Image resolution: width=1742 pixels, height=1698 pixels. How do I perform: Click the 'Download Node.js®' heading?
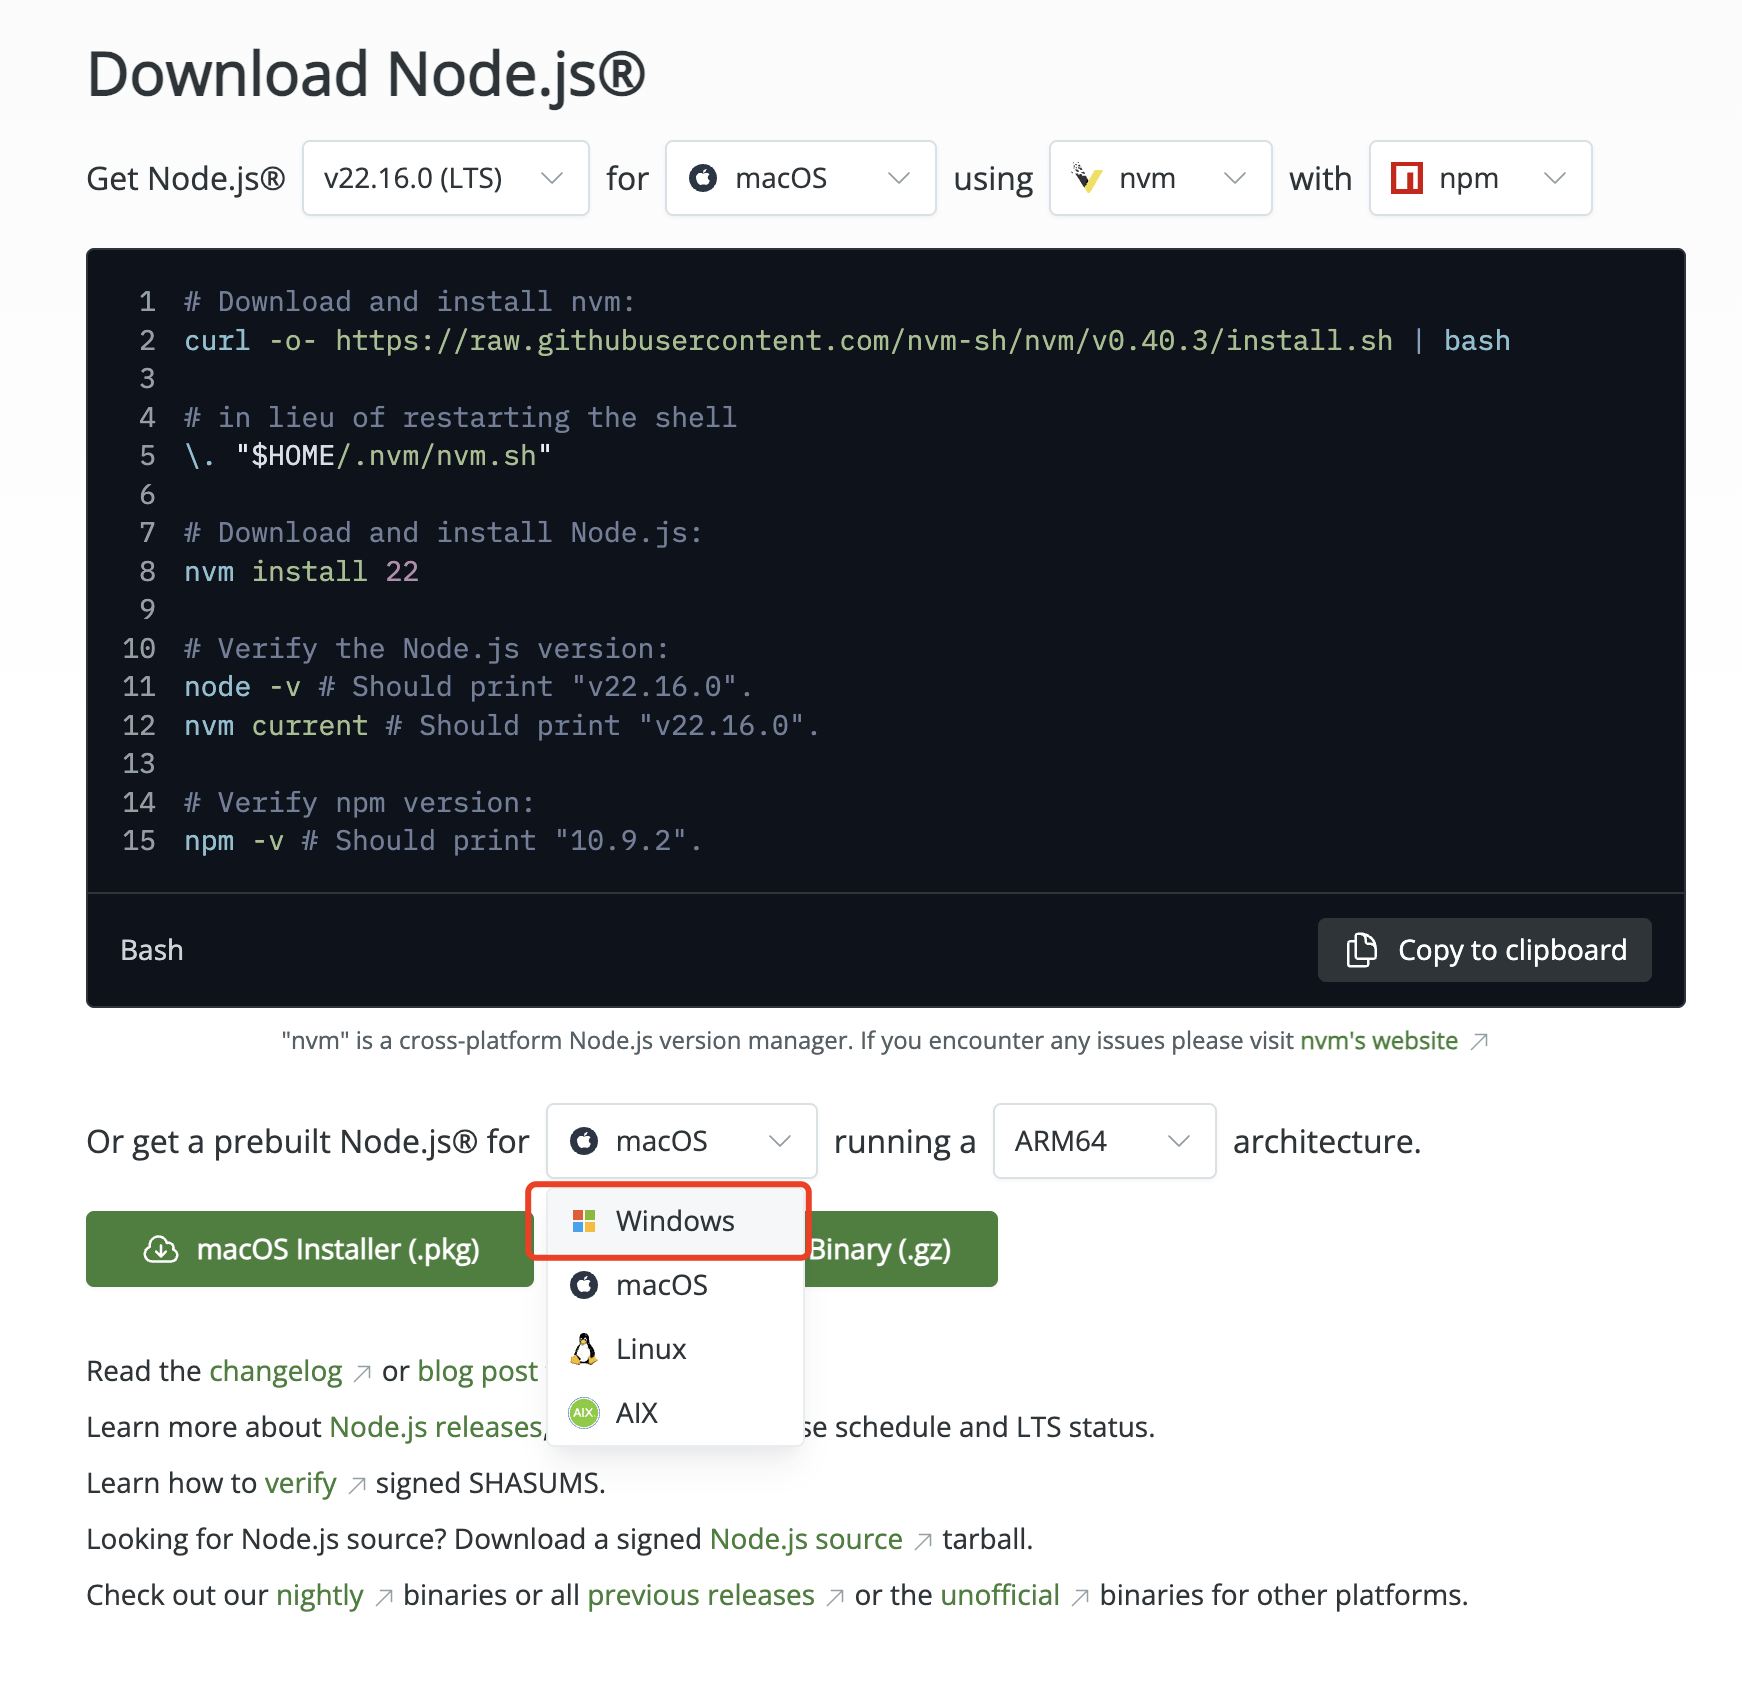(x=366, y=74)
